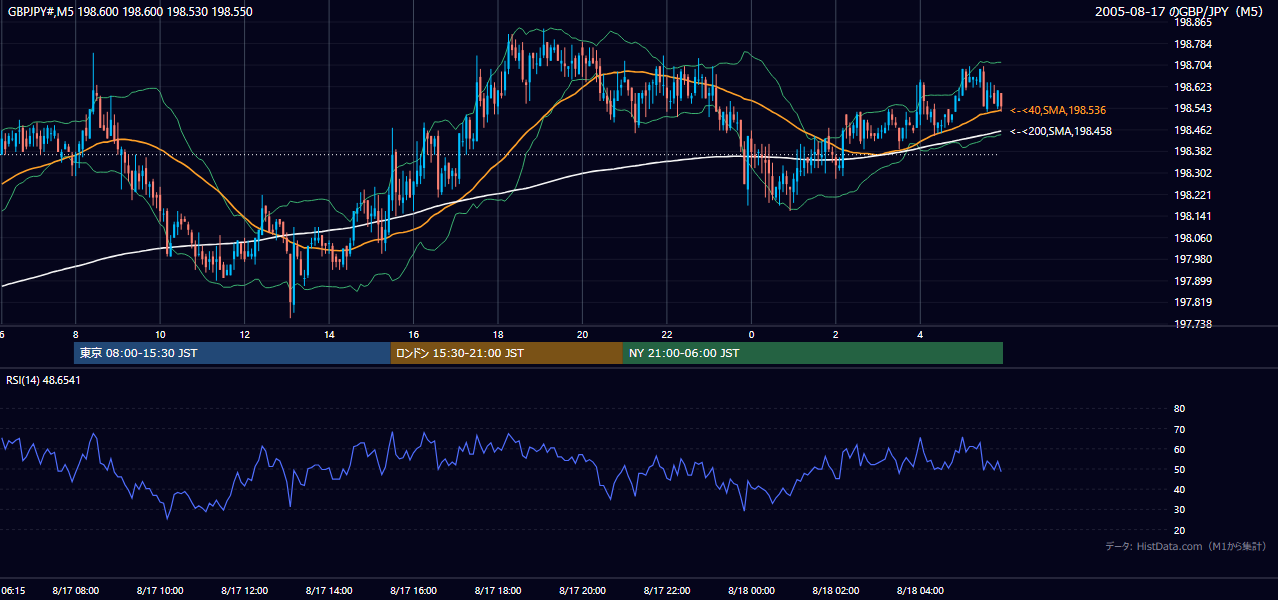Viewport: 1278px width, 600px height.
Task: Click the 8/17 12:00 time label
Action: (x=244, y=590)
